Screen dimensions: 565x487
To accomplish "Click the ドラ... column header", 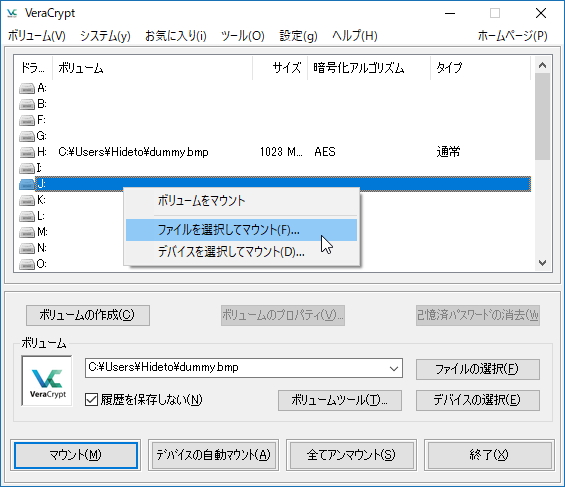I will pos(33,68).
